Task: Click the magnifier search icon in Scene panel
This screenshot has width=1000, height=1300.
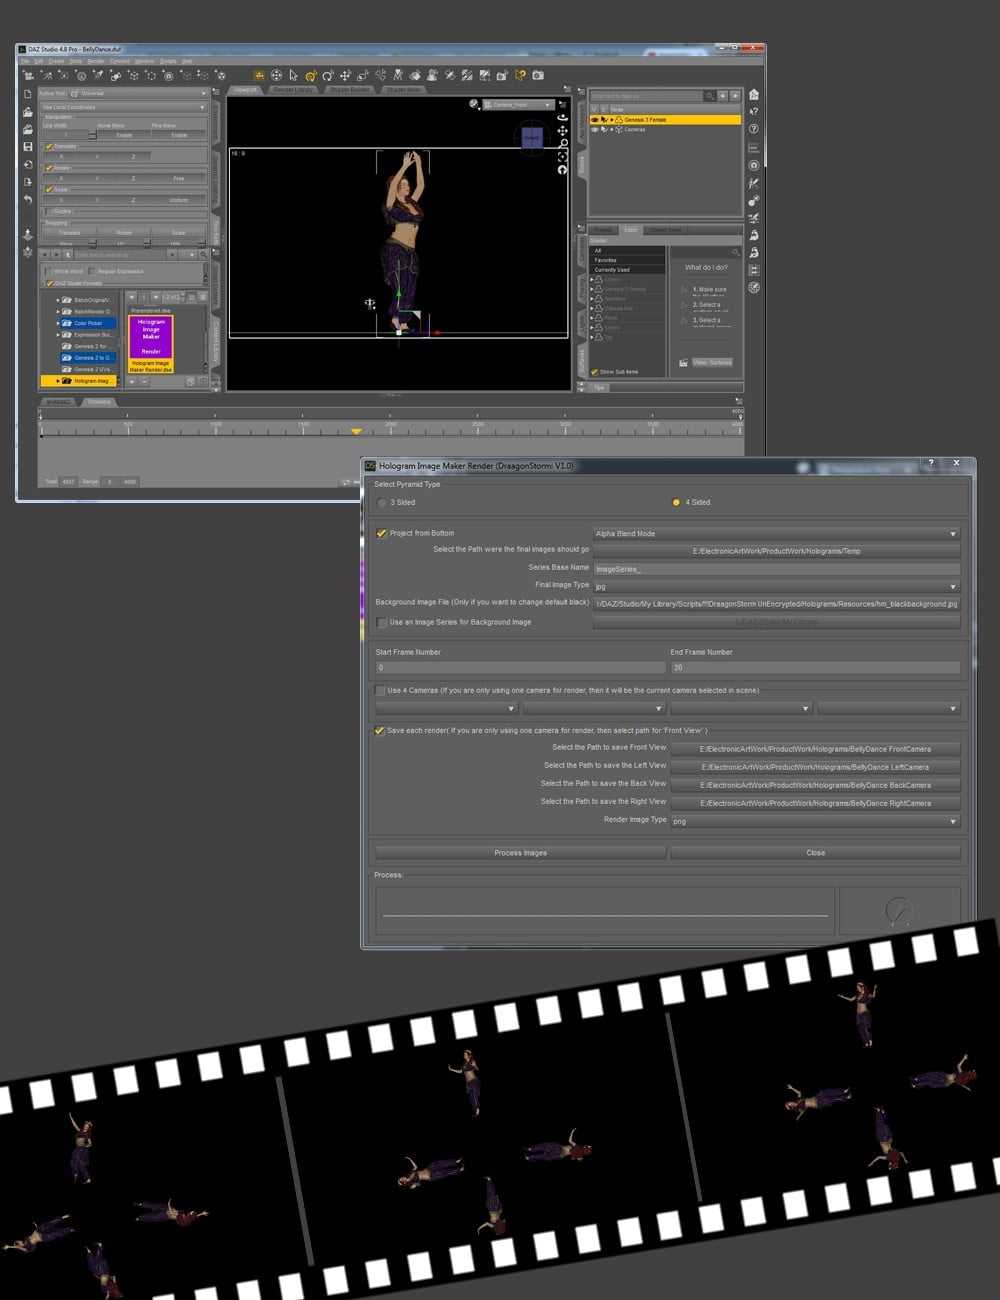Action: (x=710, y=96)
